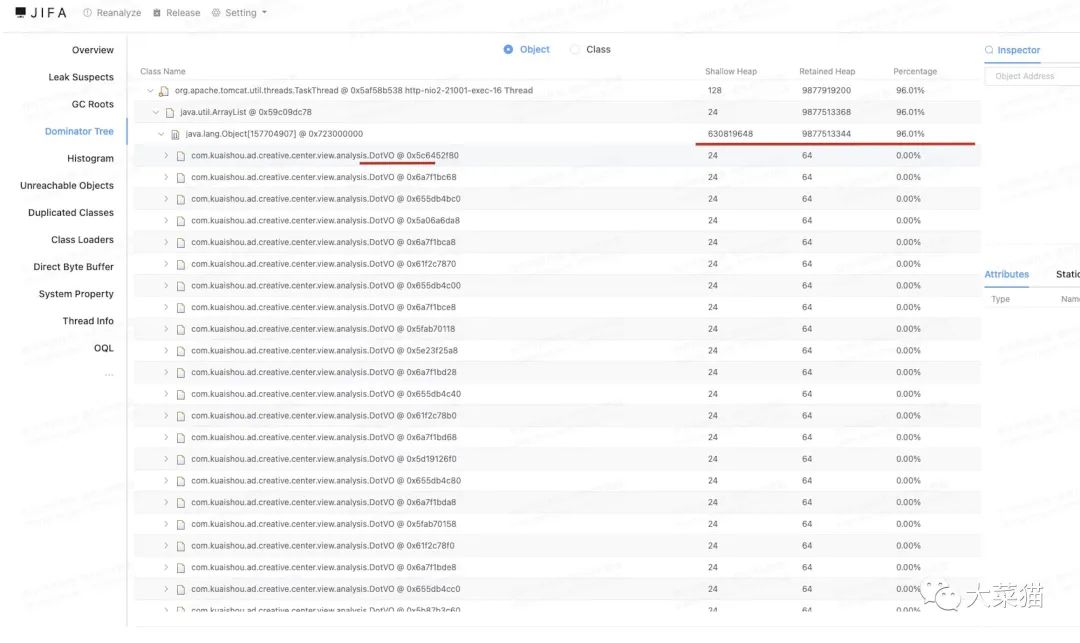Open Thread Info view
Viewport: 1080px width, 643px height.
(x=88, y=321)
